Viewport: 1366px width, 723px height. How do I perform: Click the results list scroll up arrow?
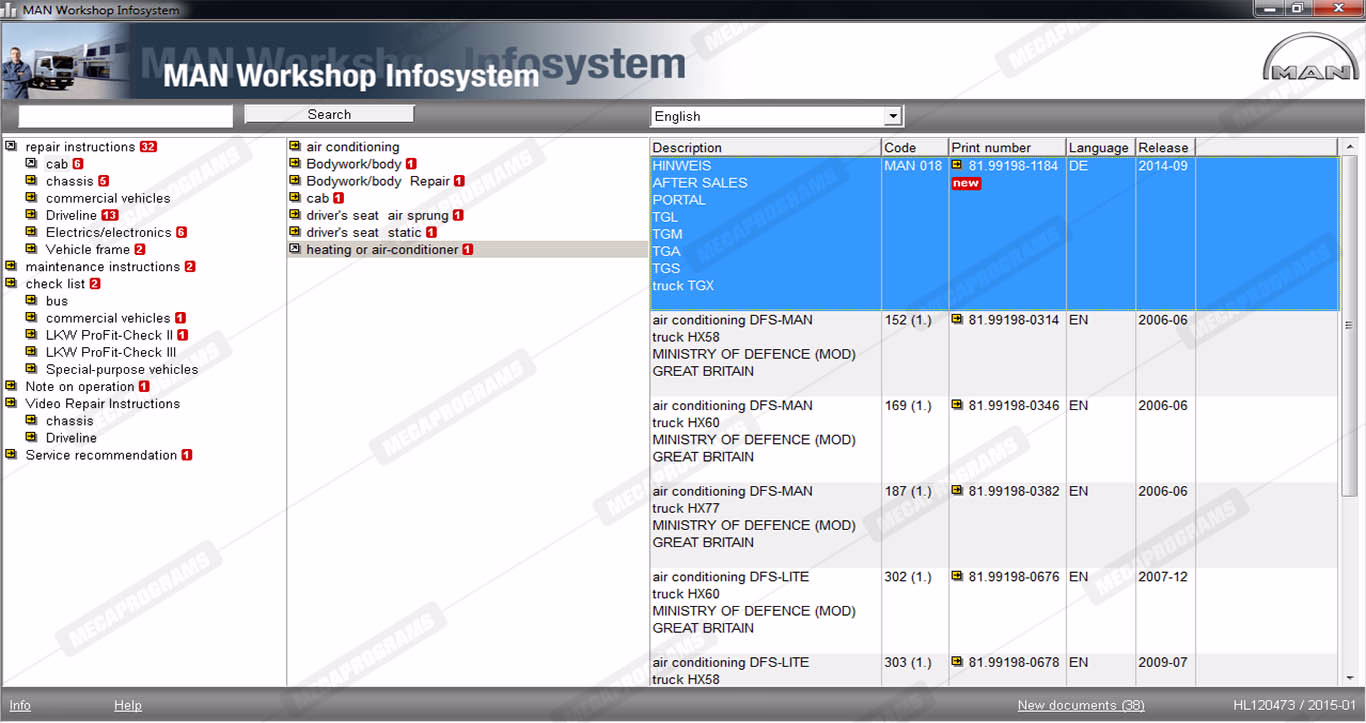point(1349,148)
